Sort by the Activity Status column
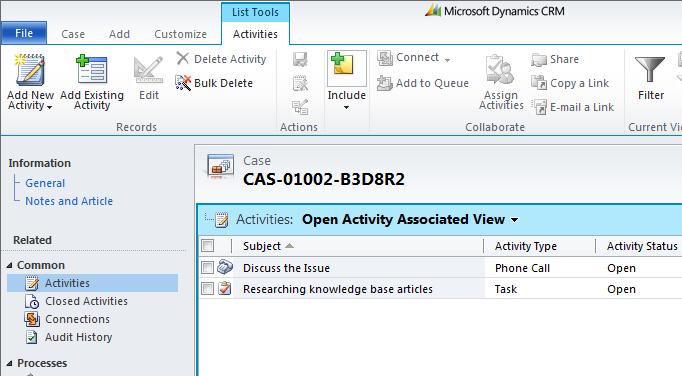Viewport: 682px width, 376px height. point(642,246)
